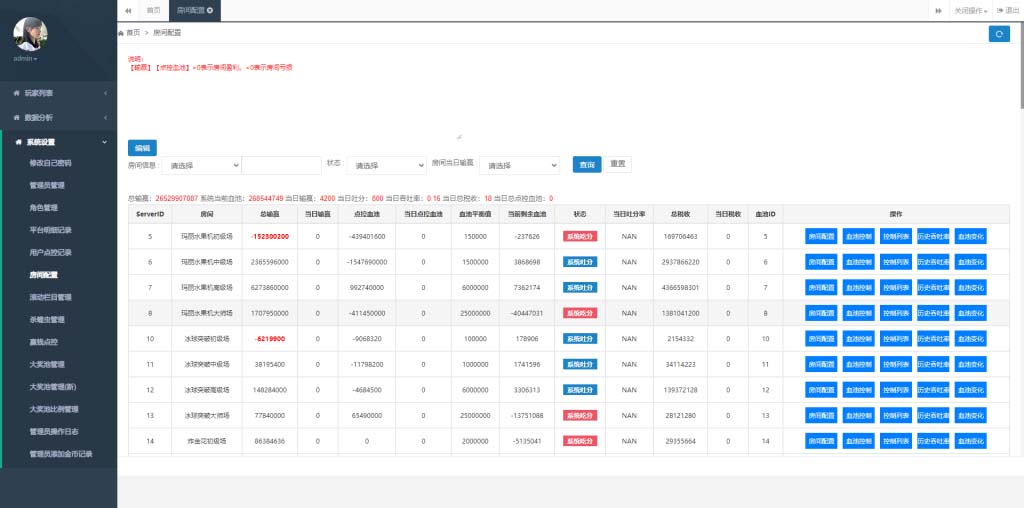Open the 房间当日输赢 dropdown selector

519,165
